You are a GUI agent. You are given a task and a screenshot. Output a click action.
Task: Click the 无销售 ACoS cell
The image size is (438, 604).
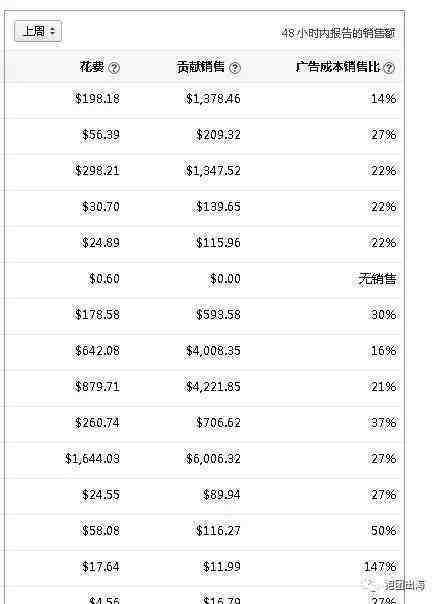pos(377,279)
